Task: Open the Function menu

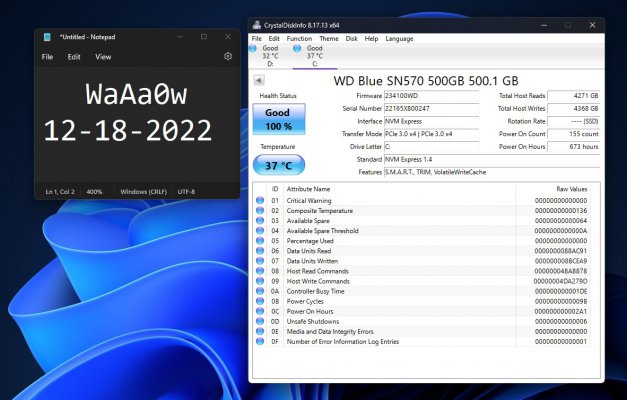Action: click(299, 38)
